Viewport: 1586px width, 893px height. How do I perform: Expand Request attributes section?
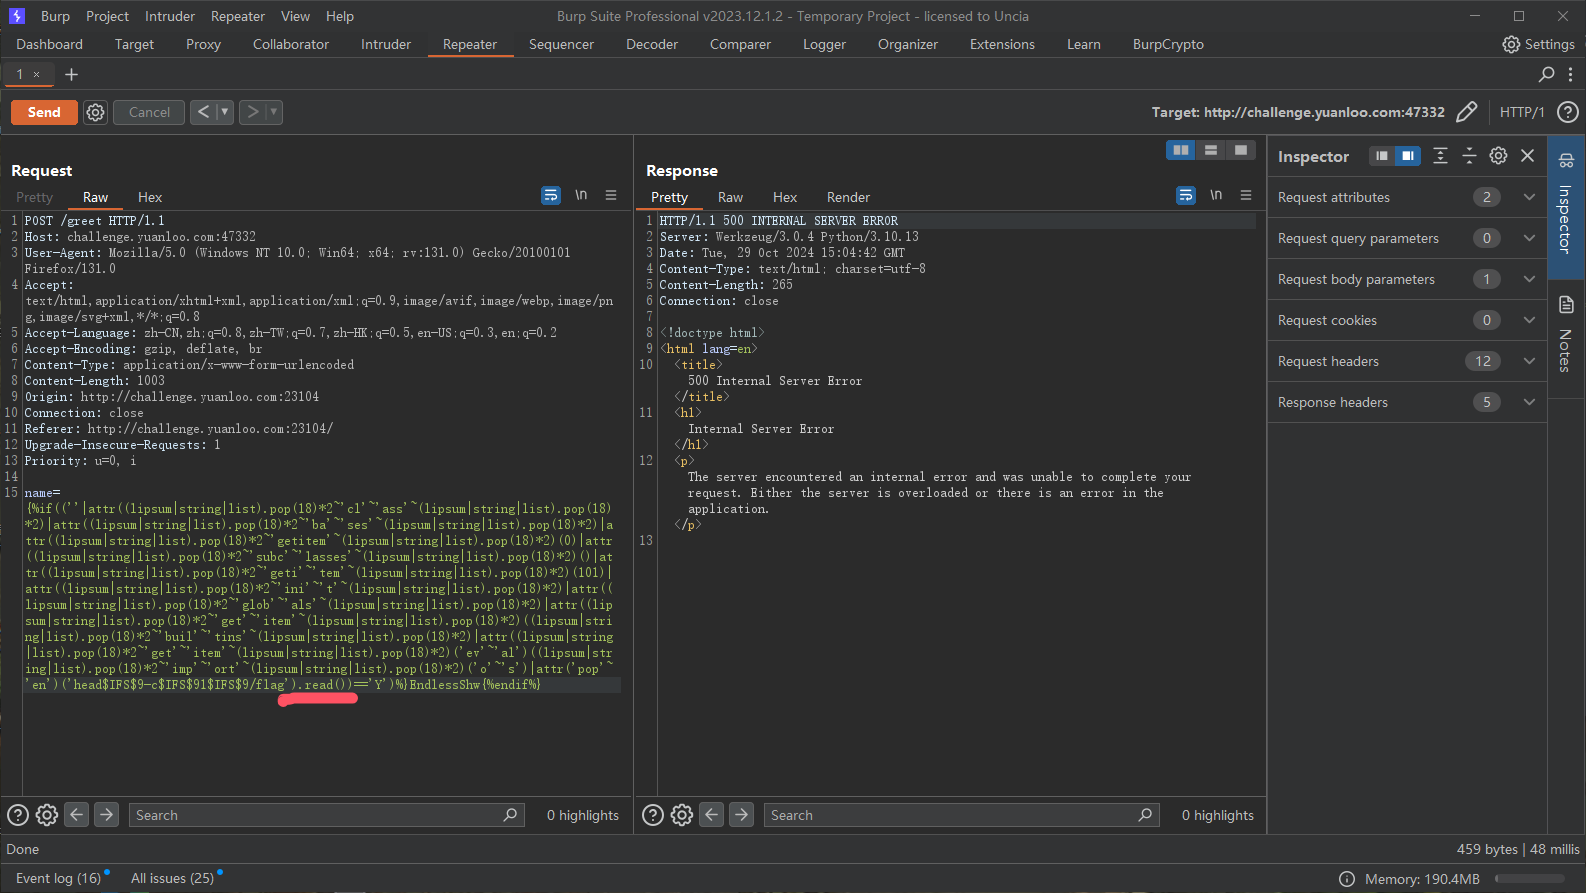1529,197
